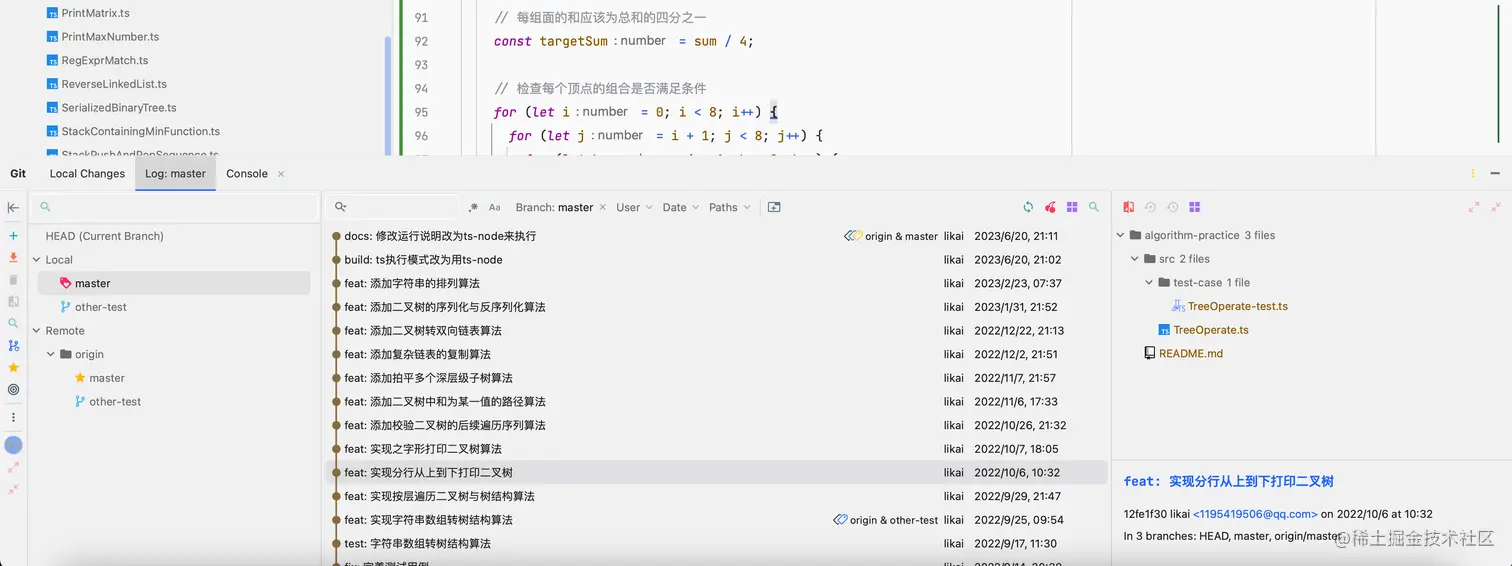Close the Console tab
1512x566 pixels.
[281, 173]
